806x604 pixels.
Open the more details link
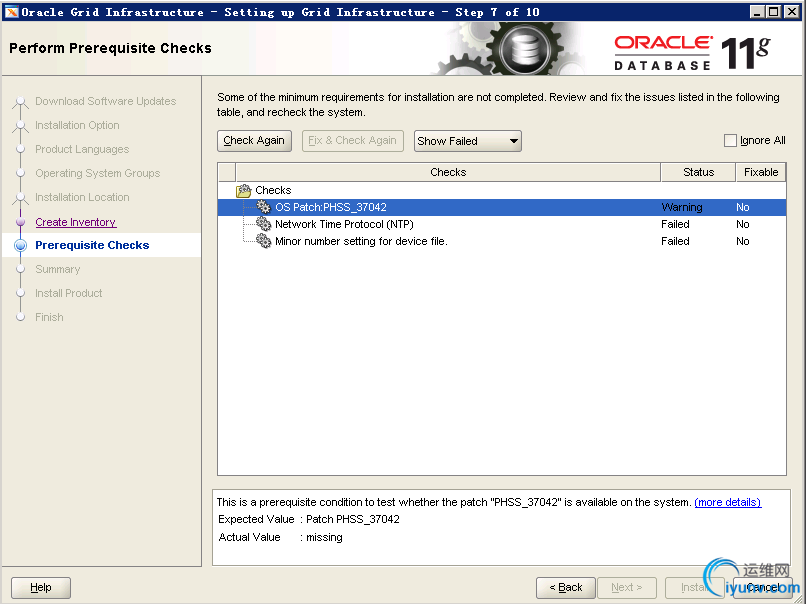[727, 502]
